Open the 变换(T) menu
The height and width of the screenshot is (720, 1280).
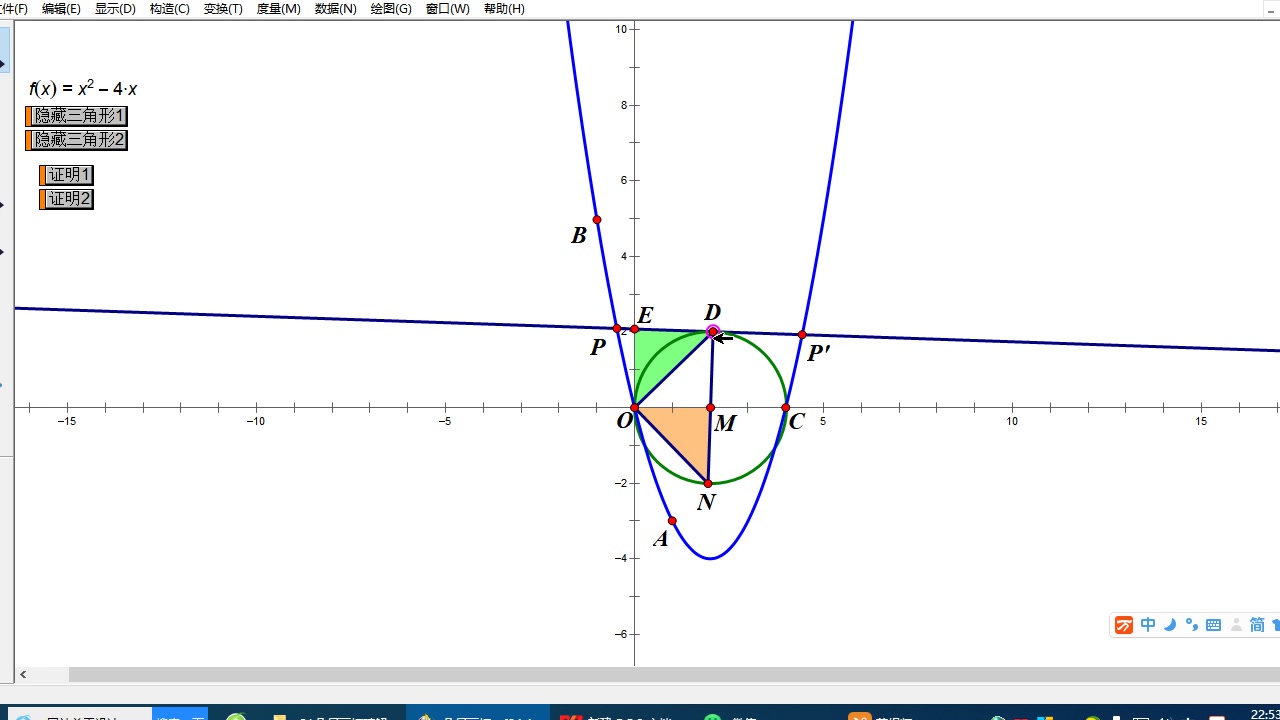(x=223, y=9)
